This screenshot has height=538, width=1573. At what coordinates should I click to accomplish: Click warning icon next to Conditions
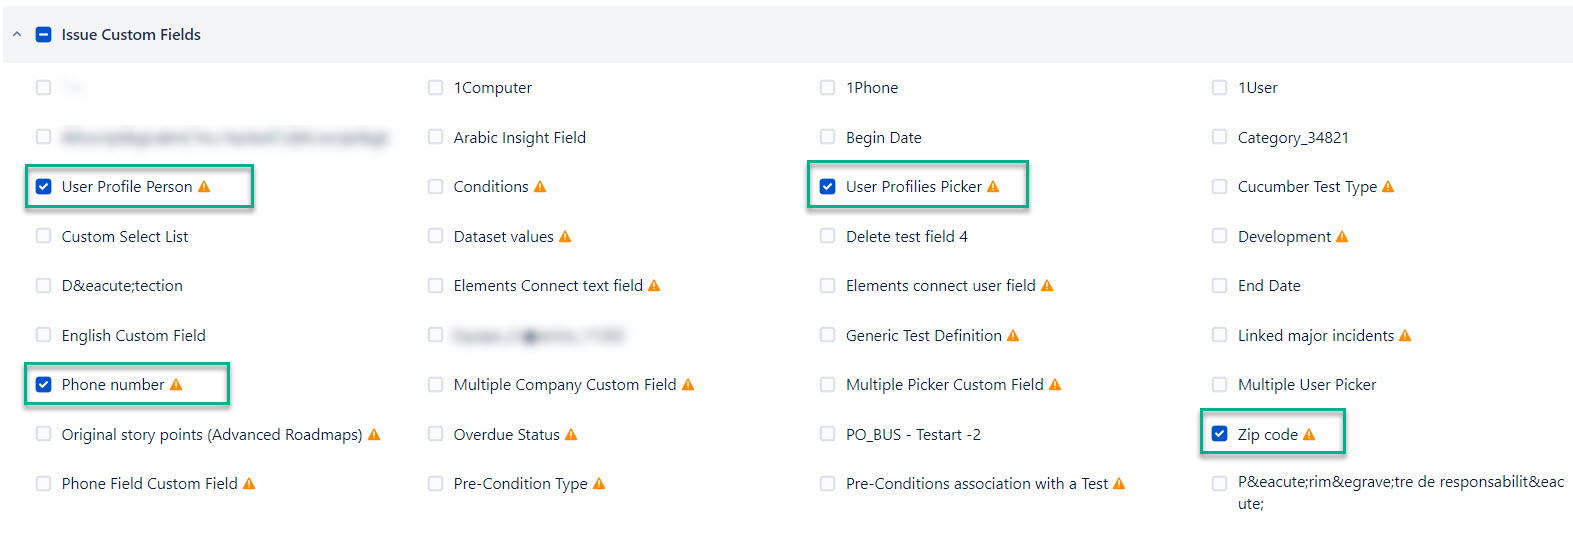point(540,187)
